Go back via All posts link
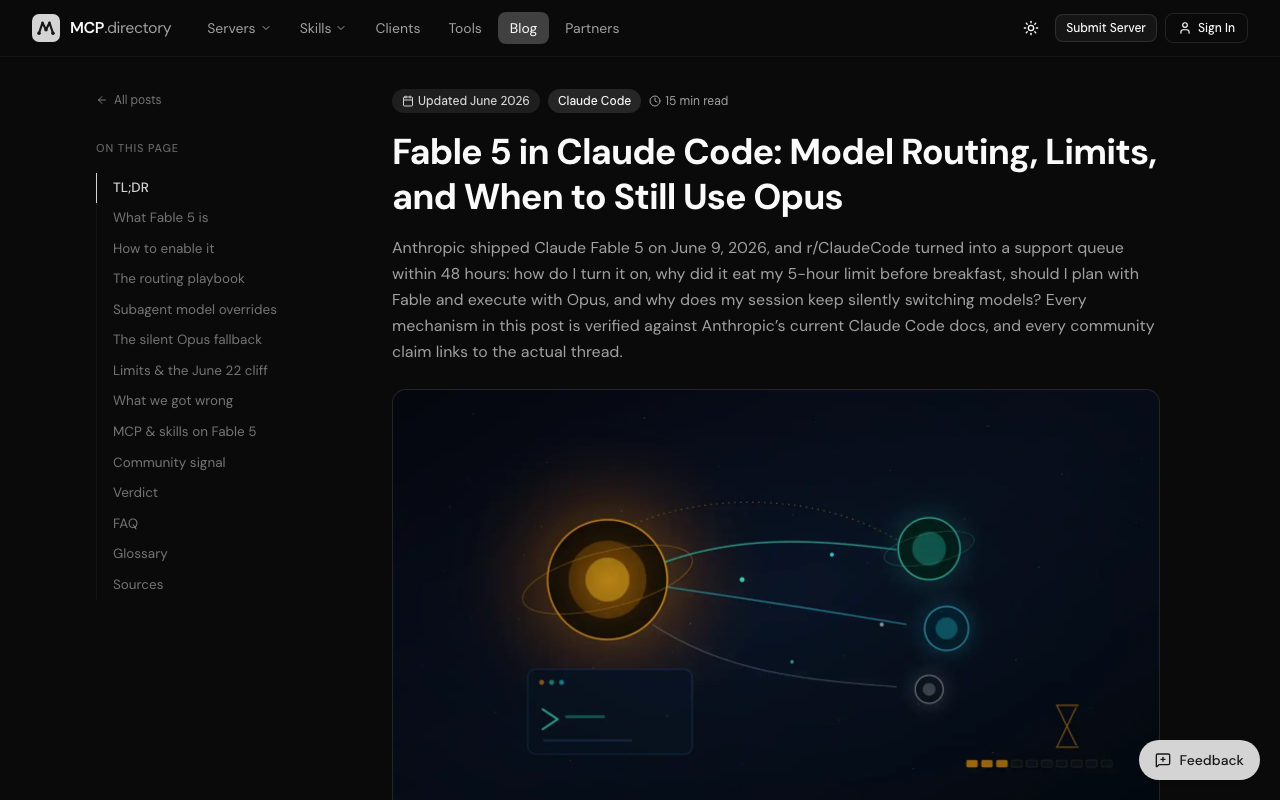Viewport: 1280px width, 800px height. [129, 100]
